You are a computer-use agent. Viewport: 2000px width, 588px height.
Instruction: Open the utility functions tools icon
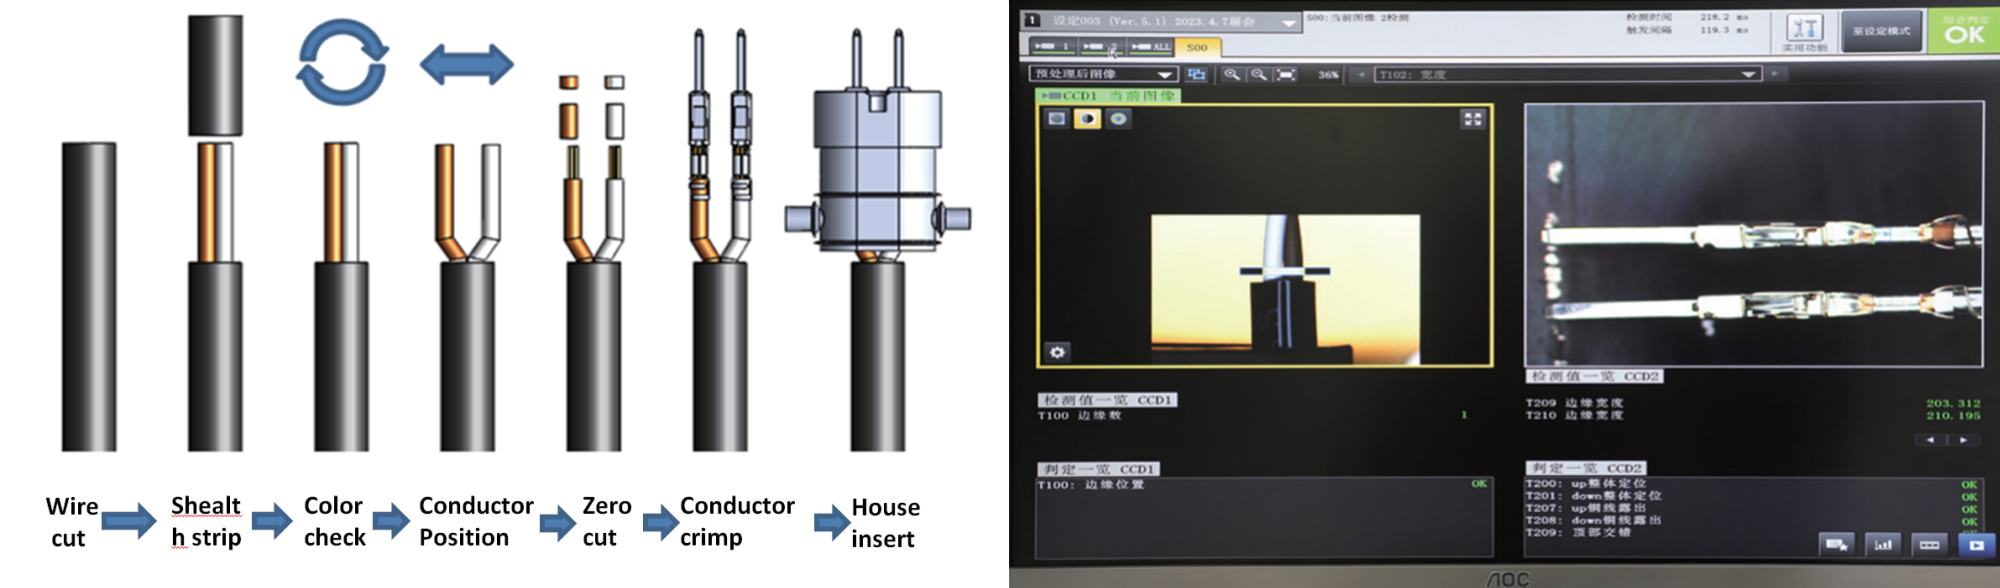click(x=1804, y=29)
